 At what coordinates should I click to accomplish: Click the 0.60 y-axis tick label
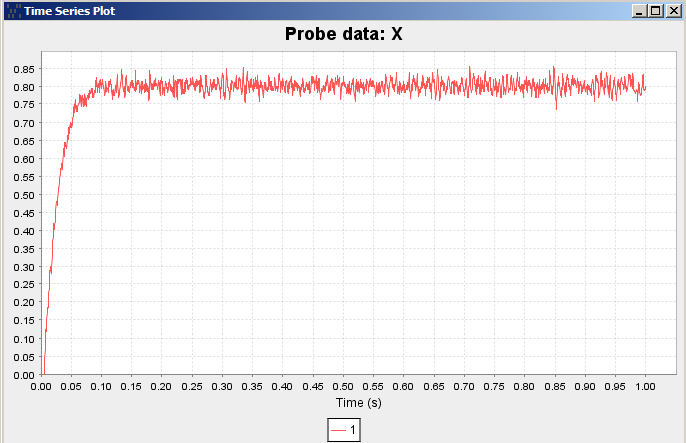(x=24, y=160)
